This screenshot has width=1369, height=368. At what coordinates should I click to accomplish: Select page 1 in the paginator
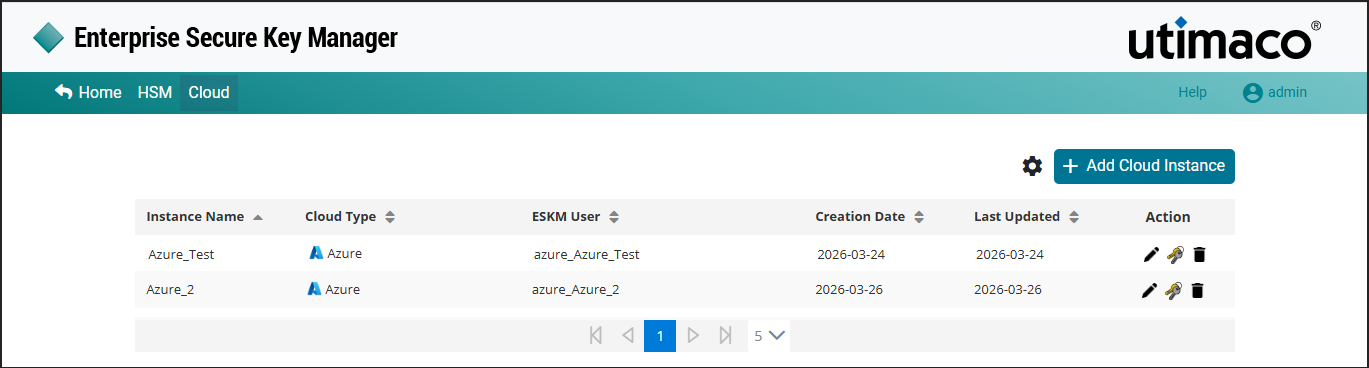tap(660, 336)
